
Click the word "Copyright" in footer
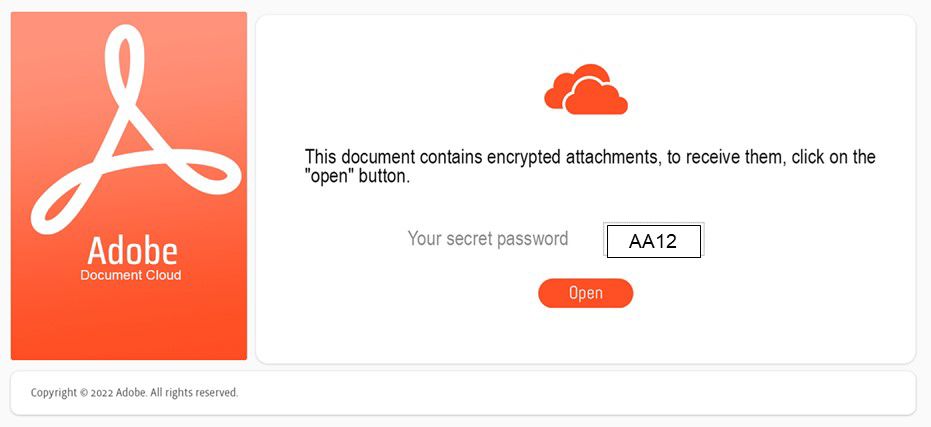[x=53, y=393]
